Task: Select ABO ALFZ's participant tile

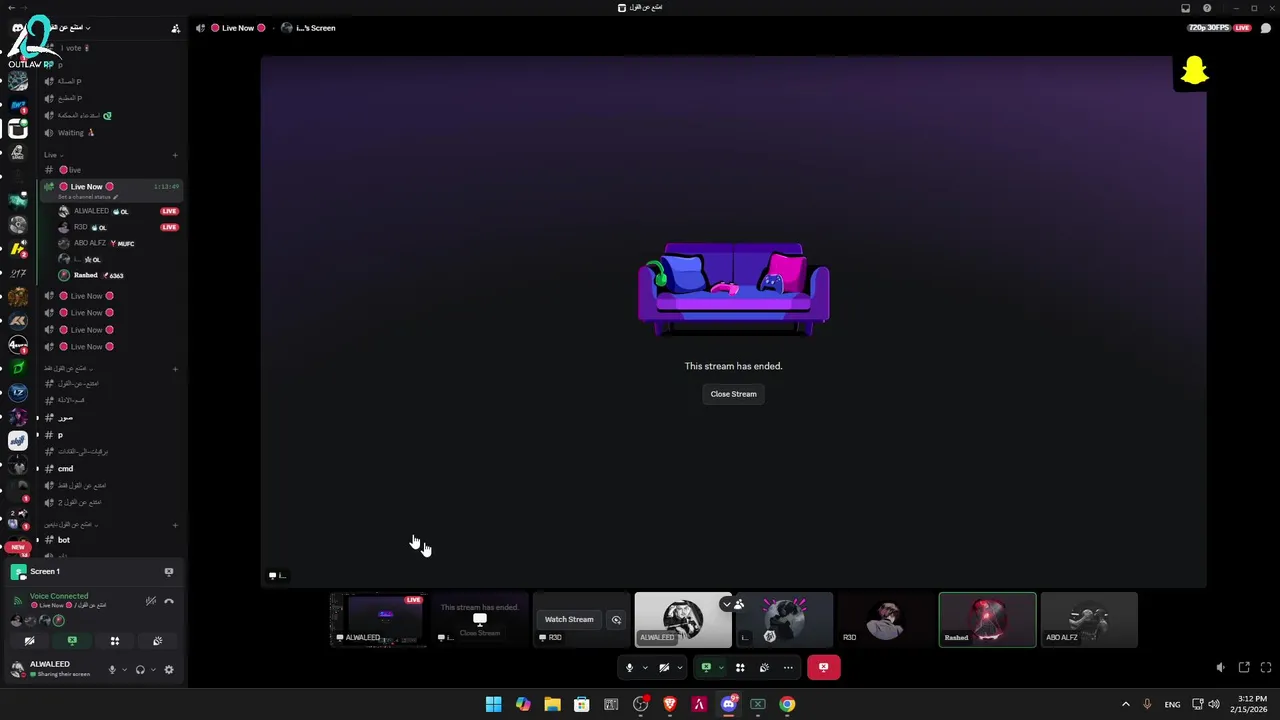Action: pyautogui.click(x=1089, y=620)
